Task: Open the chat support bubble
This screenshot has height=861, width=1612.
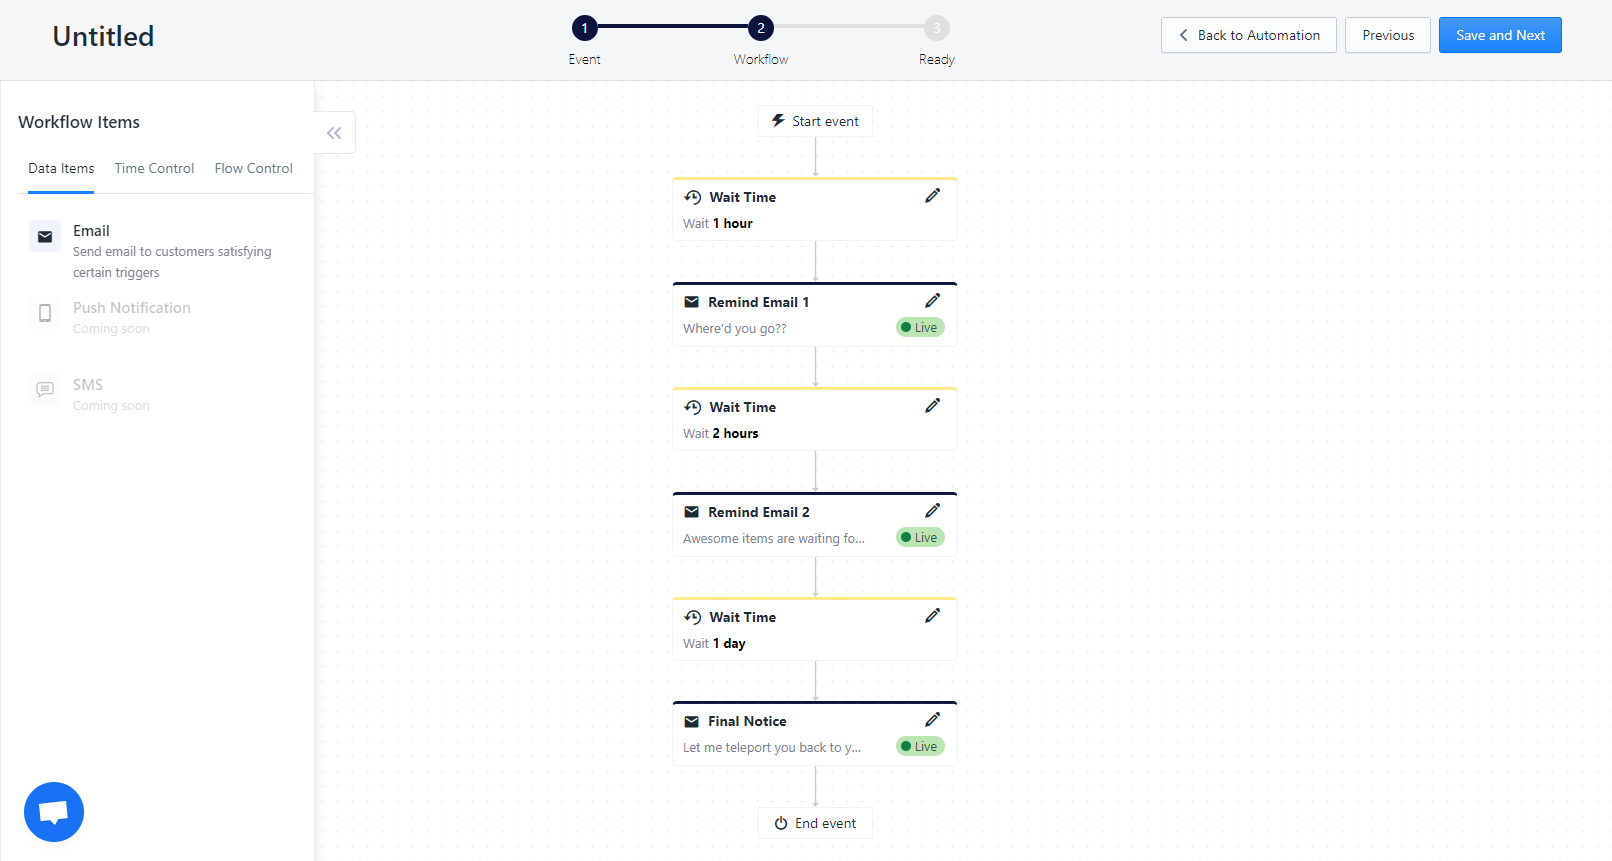Action: 54,812
